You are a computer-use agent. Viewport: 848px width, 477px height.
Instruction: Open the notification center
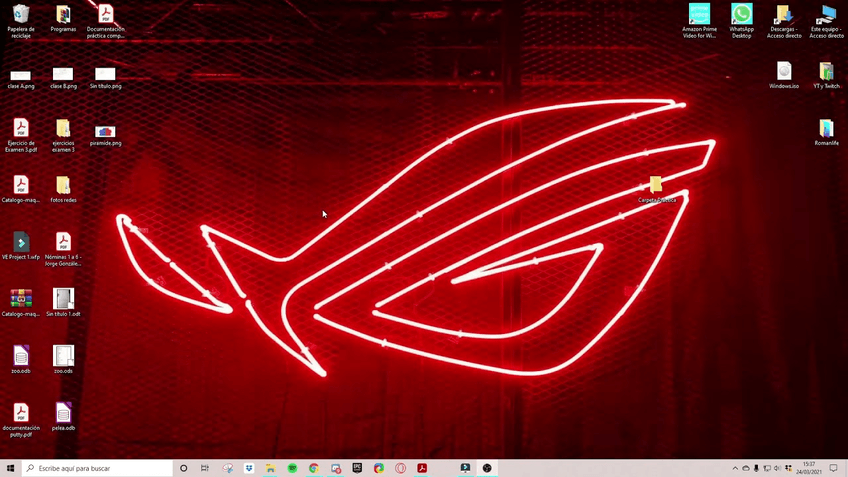click(x=833, y=468)
